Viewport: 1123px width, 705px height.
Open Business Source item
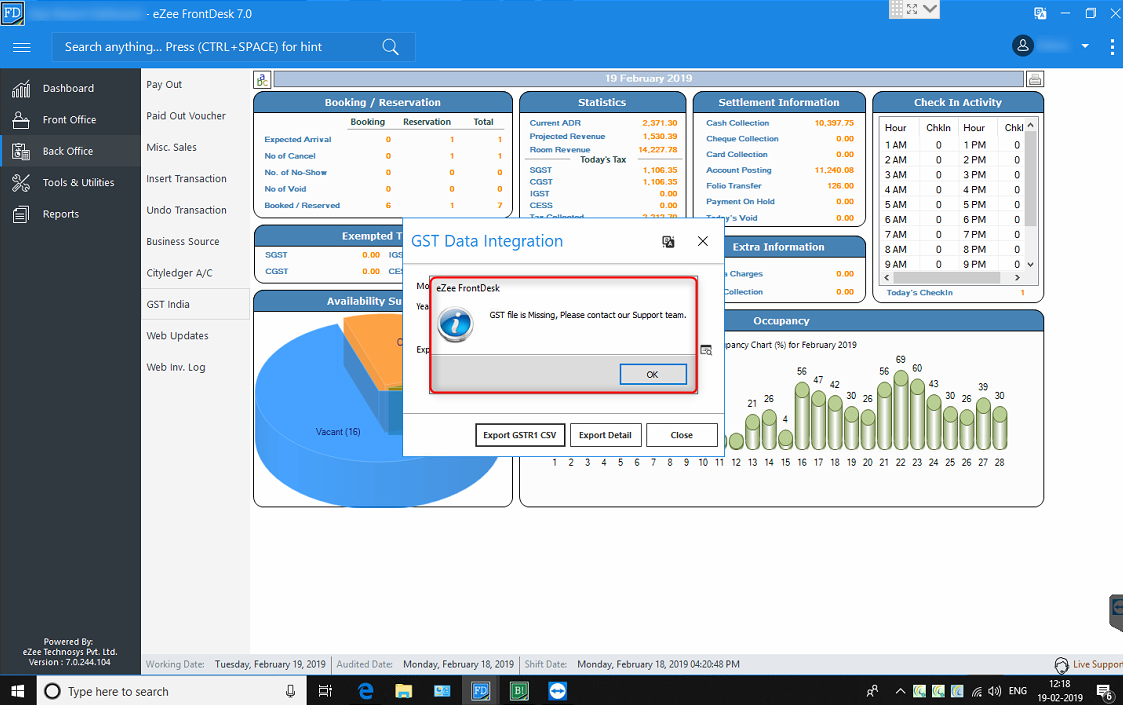(x=183, y=242)
